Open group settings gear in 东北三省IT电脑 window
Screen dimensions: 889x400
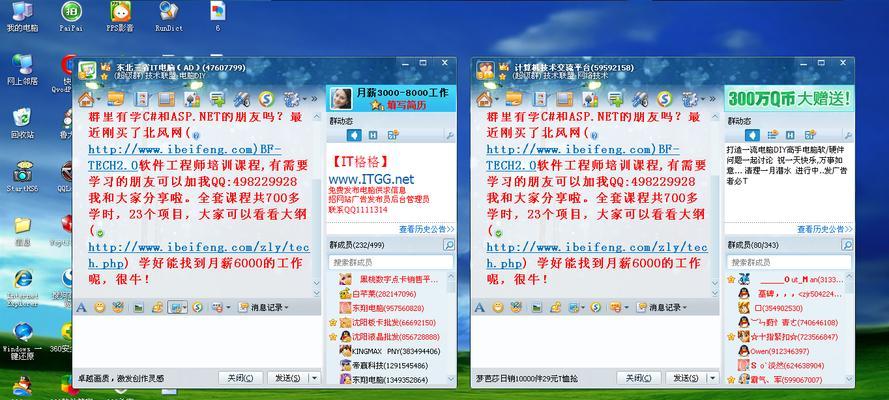pyautogui.click(x=291, y=100)
